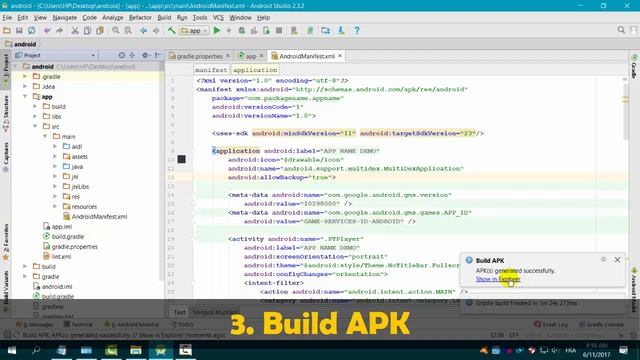The height and width of the screenshot is (360, 640).
Task: Open the Project Structure toolbar icon
Action: pos(325,31)
